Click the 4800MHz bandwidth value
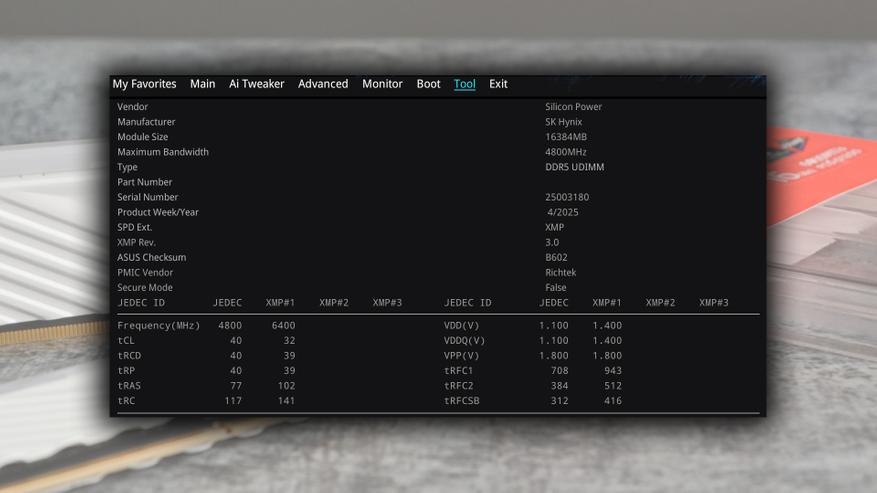This screenshot has height=493, width=877. (566, 152)
